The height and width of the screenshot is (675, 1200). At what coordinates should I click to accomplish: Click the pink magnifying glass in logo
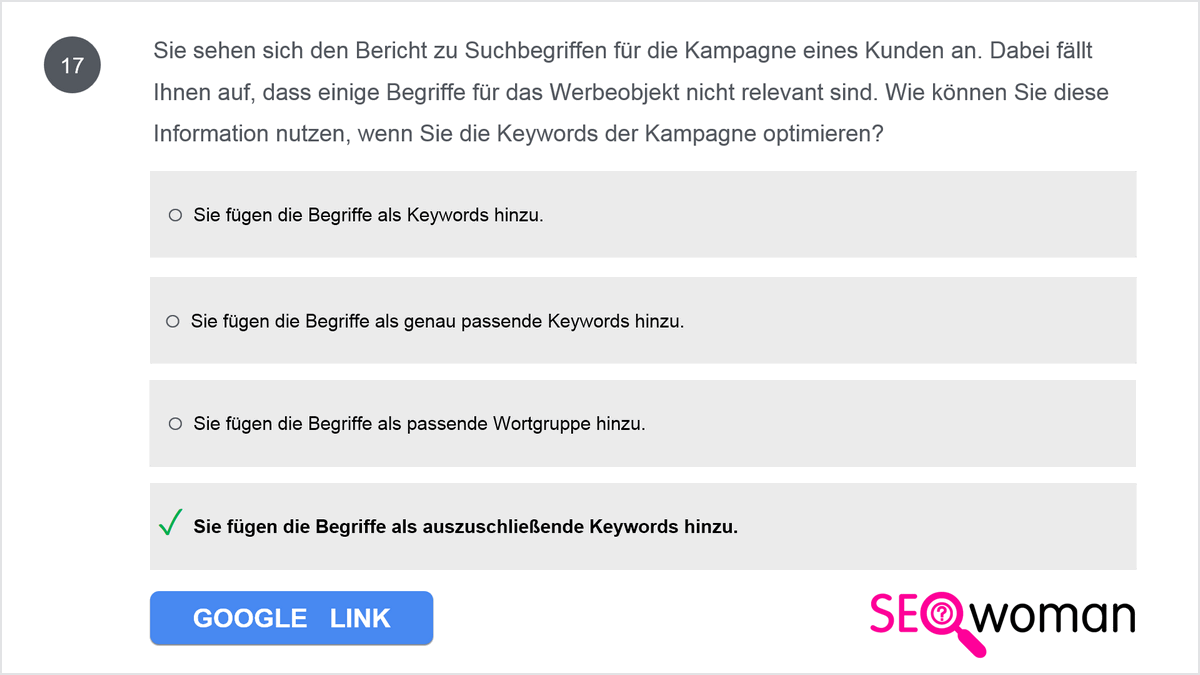click(947, 625)
